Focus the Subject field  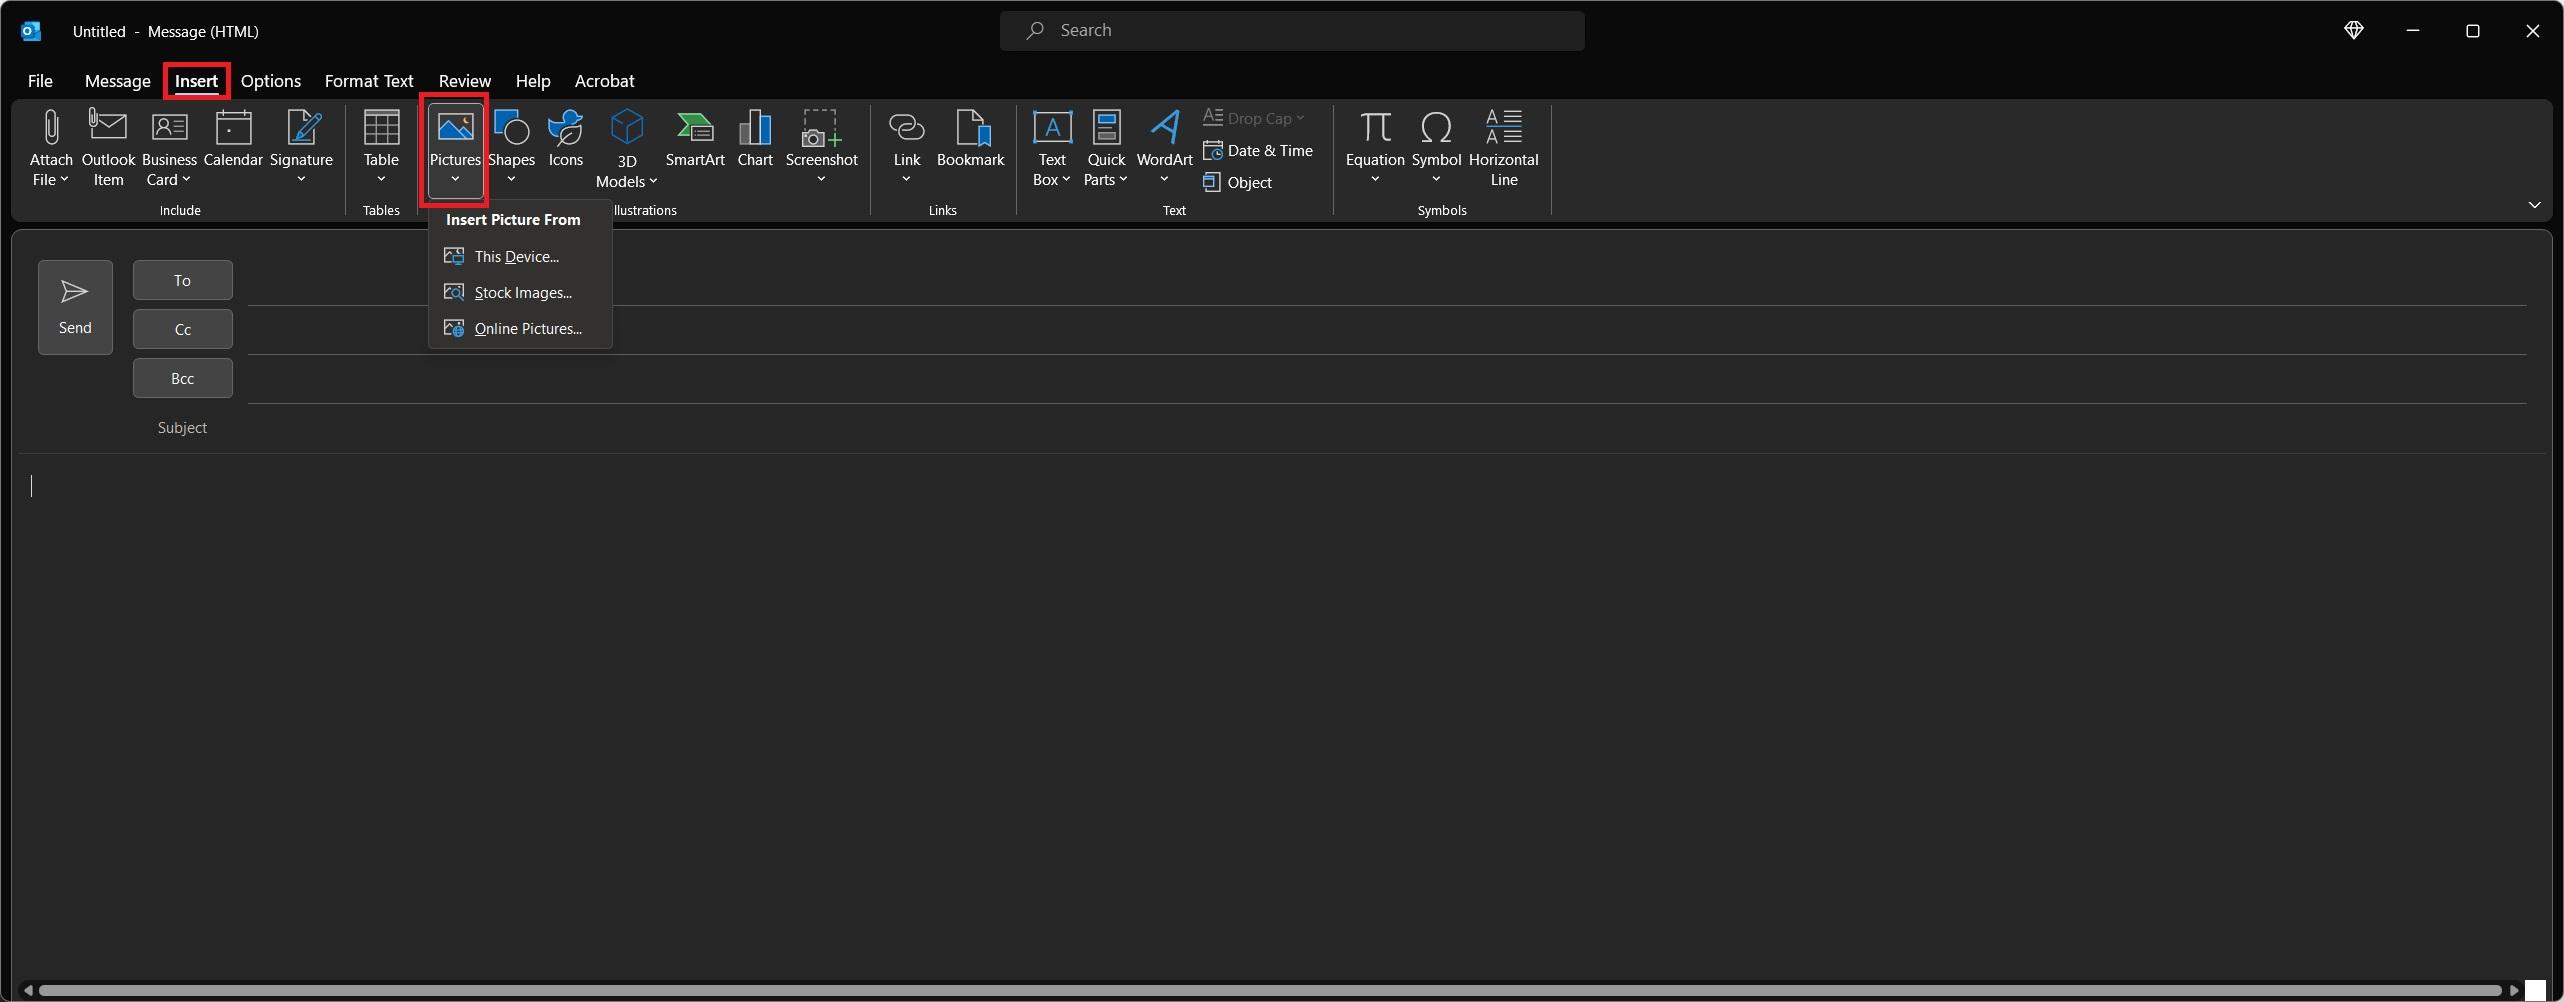tap(1387, 428)
